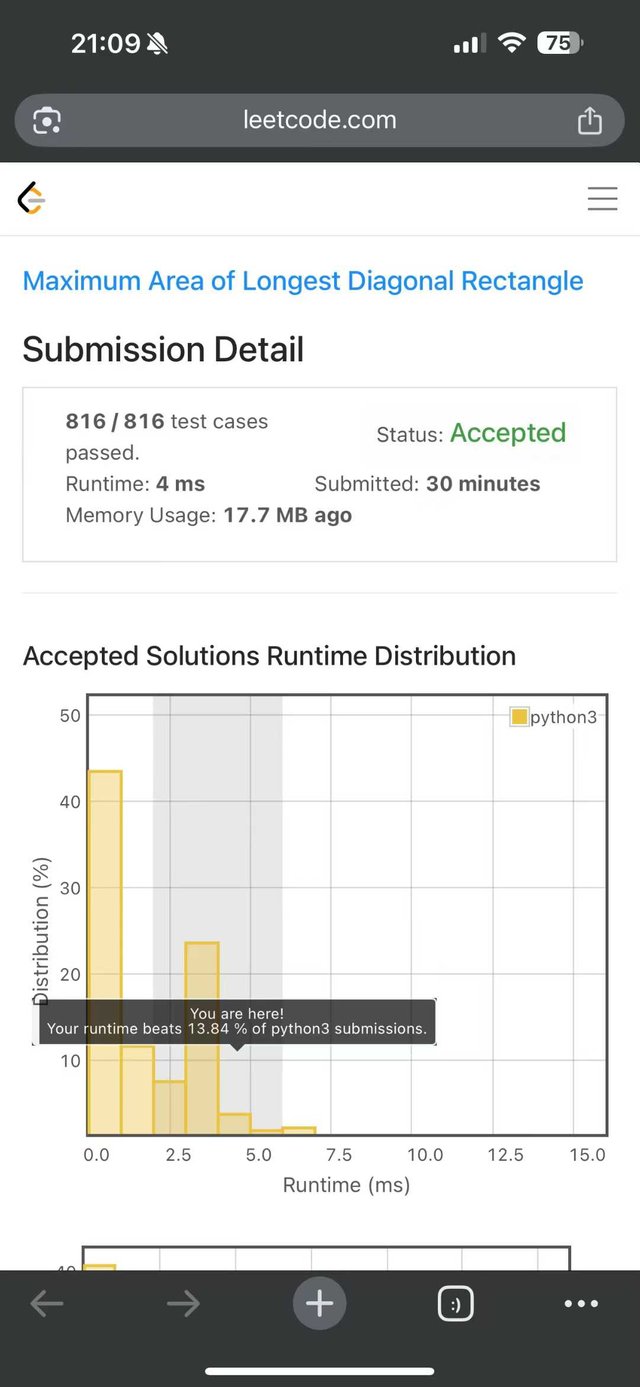The image size is (640, 1387).
Task: Tap the share icon in address bar
Action: (x=590, y=121)
